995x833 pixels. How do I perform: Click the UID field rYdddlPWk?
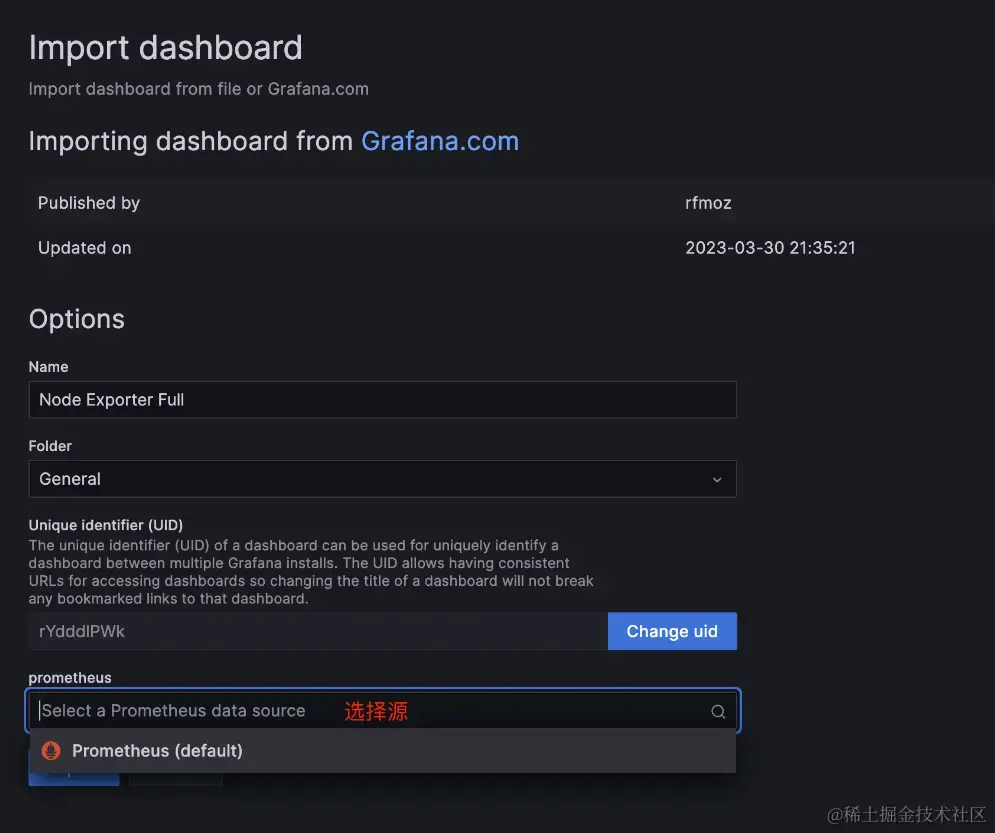318,631
